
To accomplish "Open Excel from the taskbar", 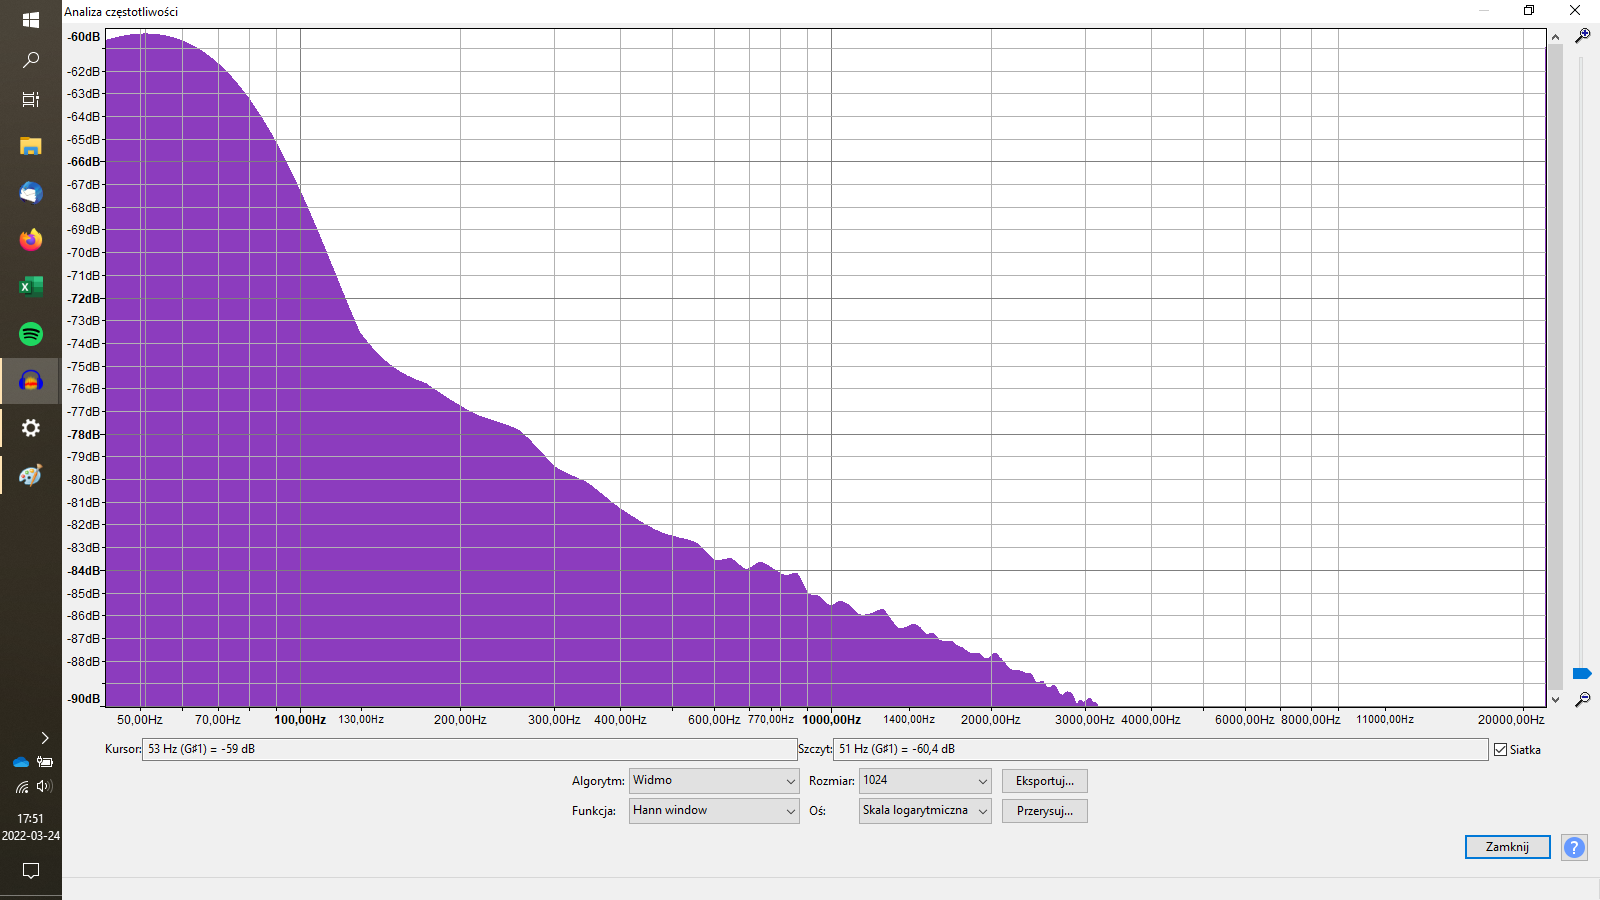I will [31, 287].
